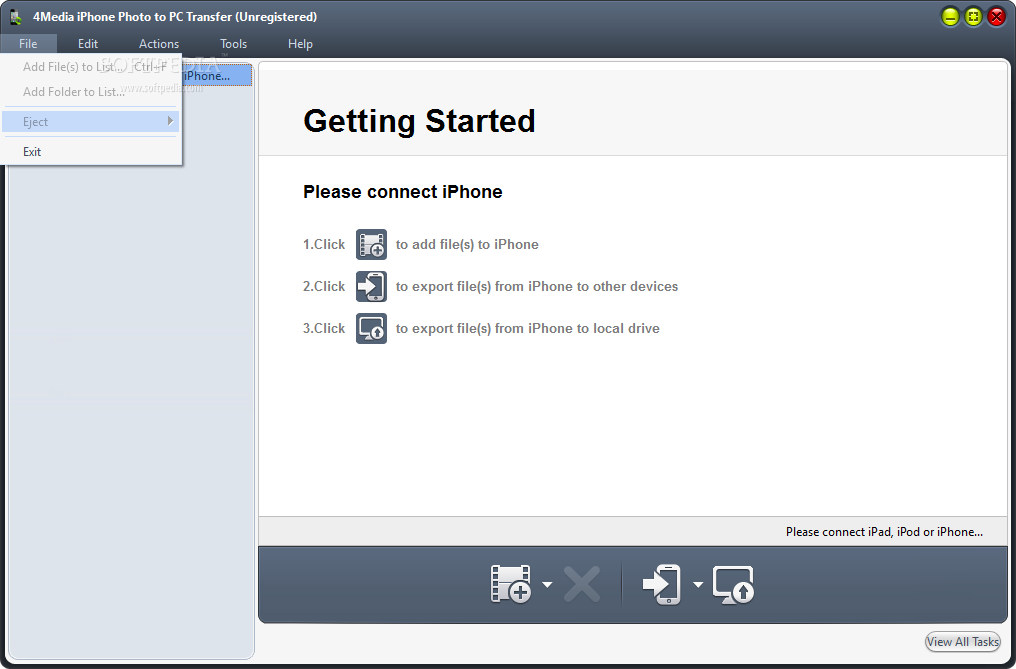
Task: Click 'to export file(s) from iPhone to other devices' text
Action: [537, 287]
